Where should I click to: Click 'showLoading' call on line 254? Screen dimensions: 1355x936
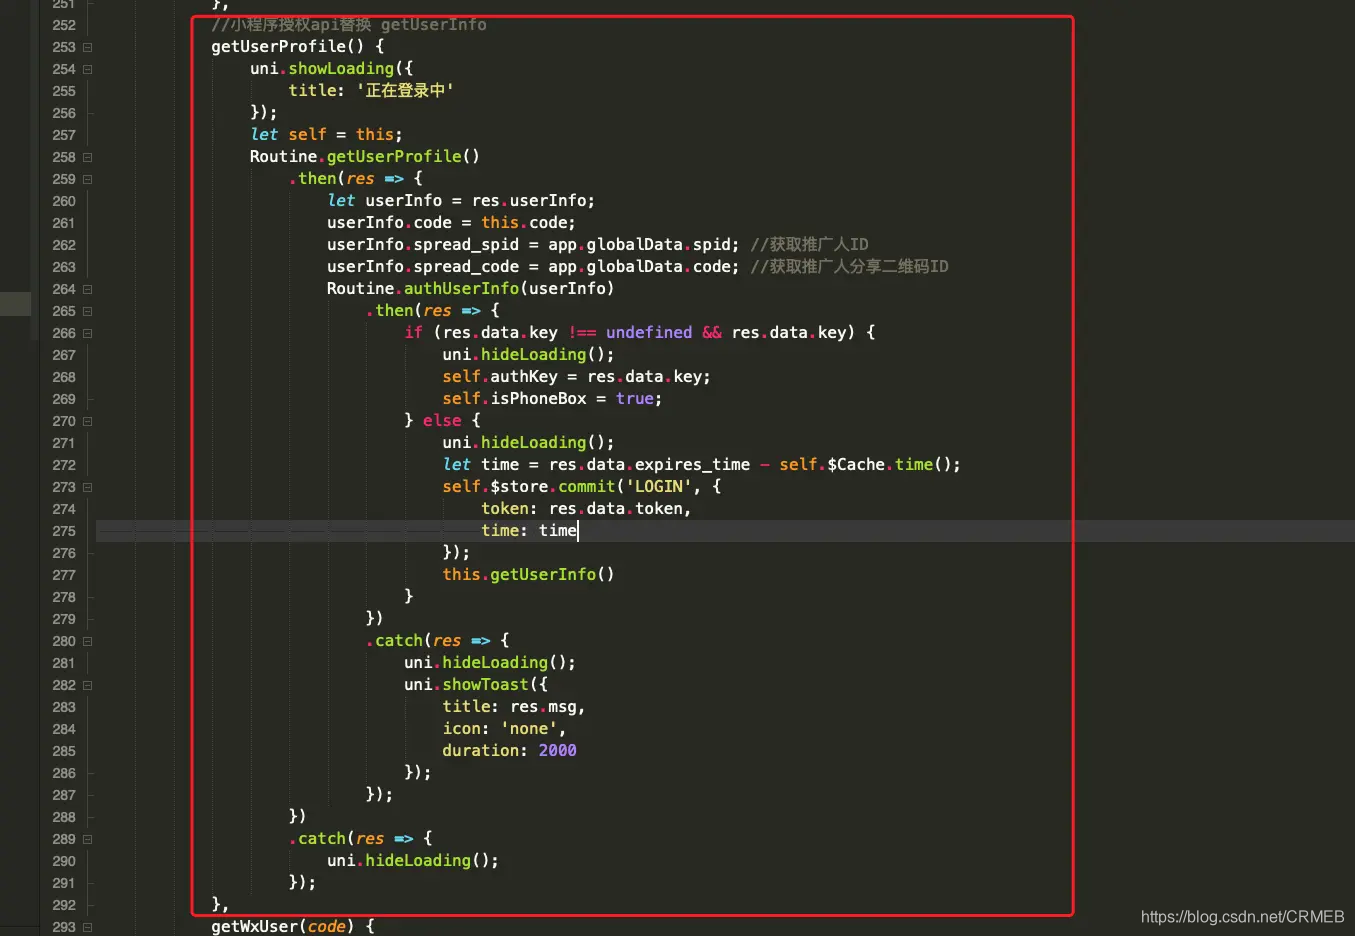341,68
